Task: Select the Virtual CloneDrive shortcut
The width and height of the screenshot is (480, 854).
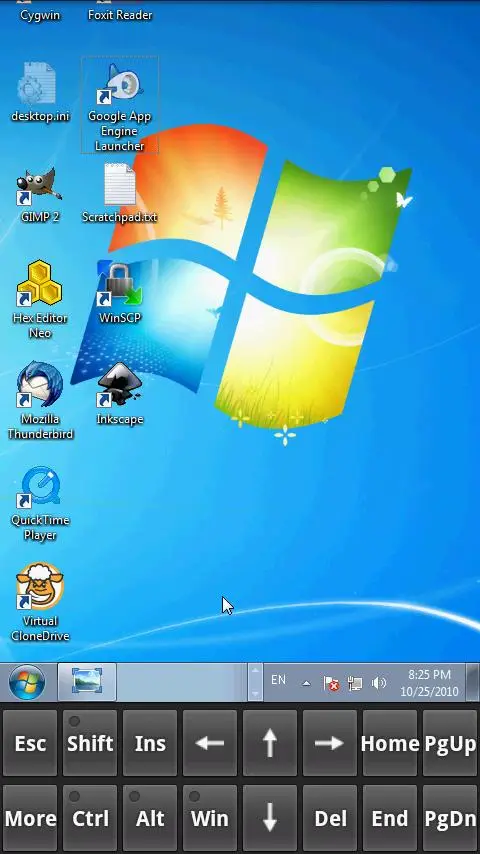Action: point(40,602)
